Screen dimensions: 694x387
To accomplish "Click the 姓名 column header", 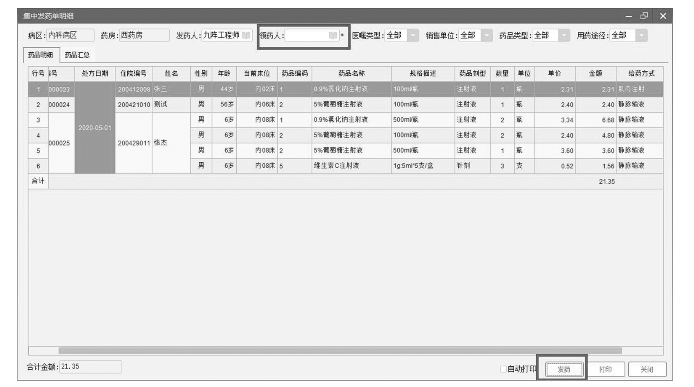I will (x=171, y=74).
